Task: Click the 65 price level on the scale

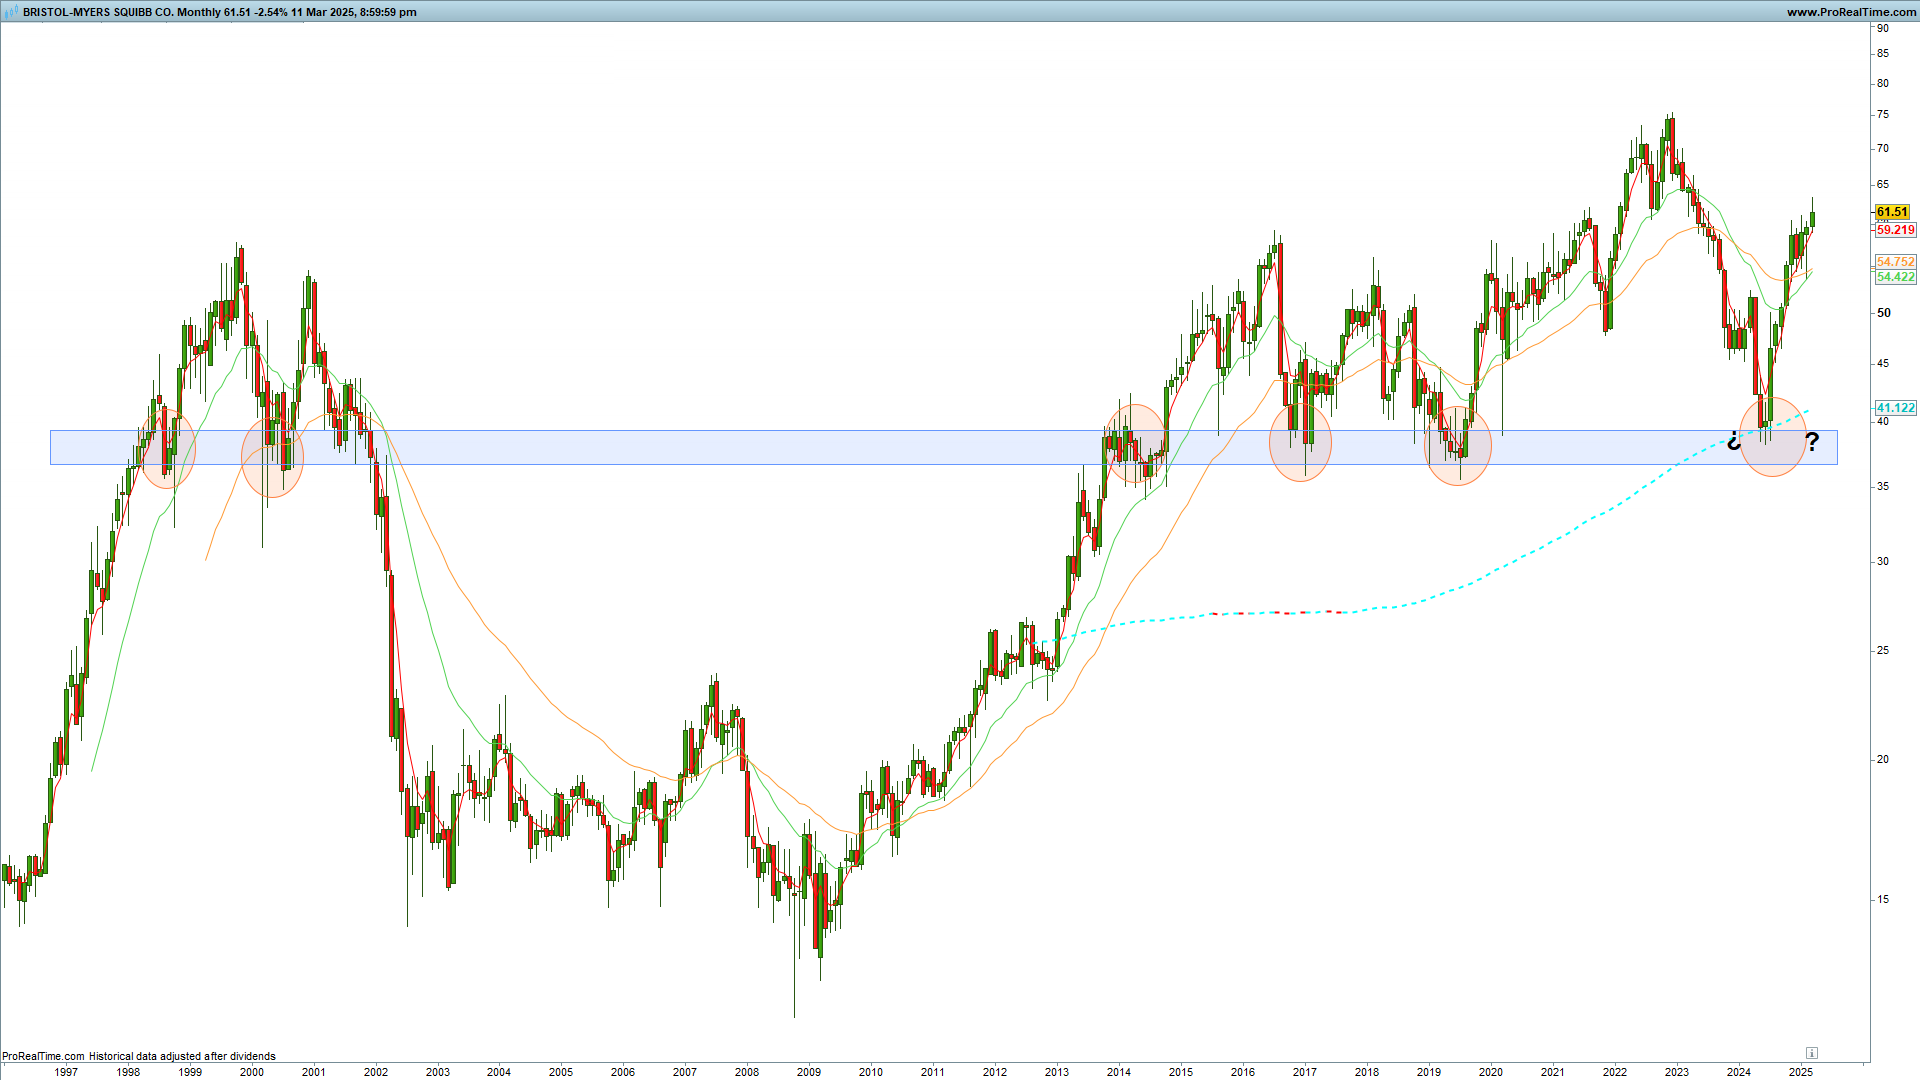Action: click(x=1883, y=184)
